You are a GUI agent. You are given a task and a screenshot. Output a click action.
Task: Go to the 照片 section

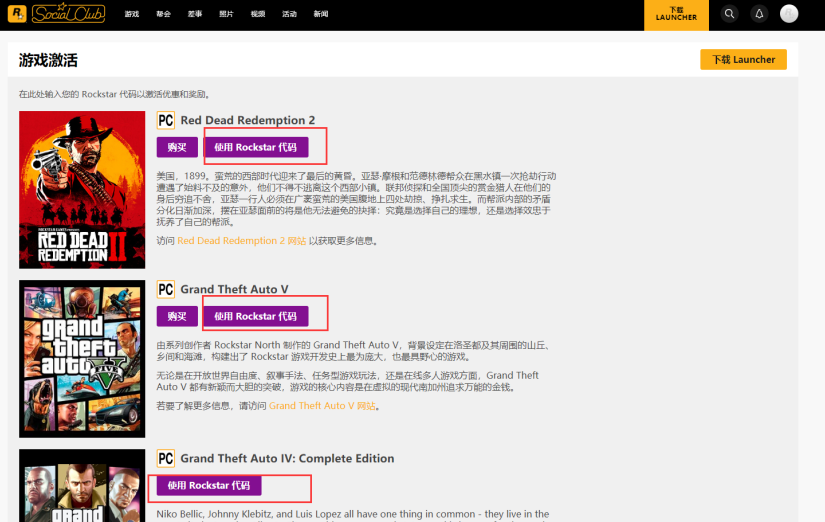pos(226,14)
